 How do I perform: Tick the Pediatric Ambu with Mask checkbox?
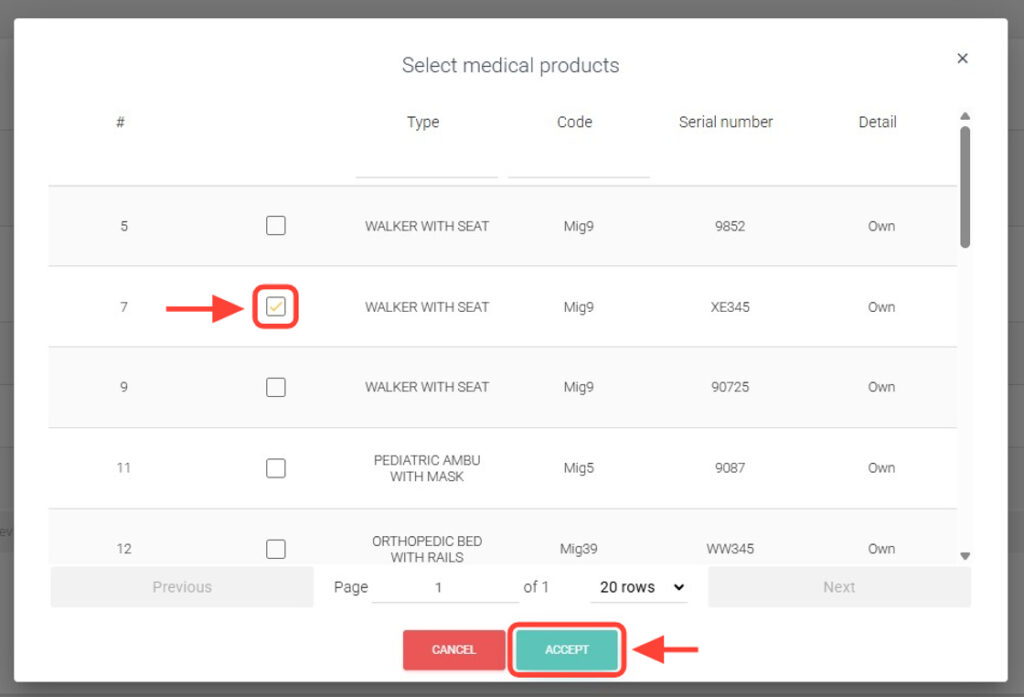coord(276,468)
